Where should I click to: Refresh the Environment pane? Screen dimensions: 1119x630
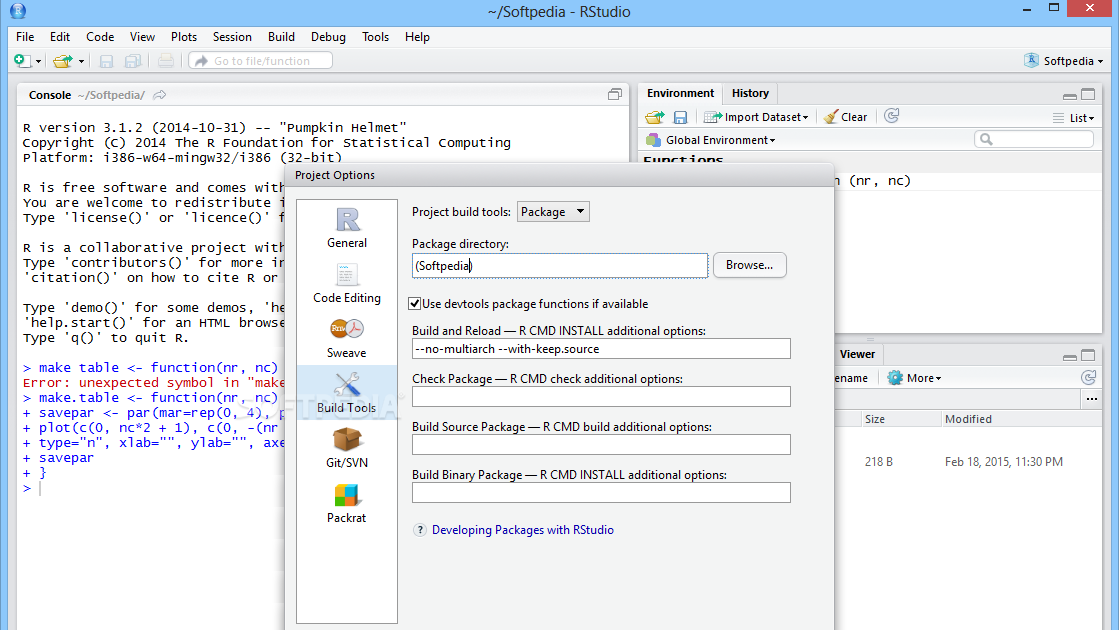(x=891, y=116)
